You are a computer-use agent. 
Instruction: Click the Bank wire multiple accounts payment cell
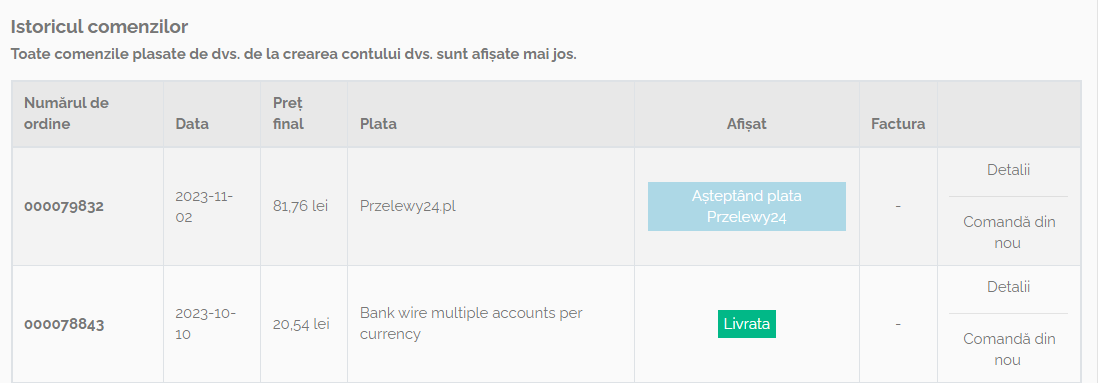[471, 323]
